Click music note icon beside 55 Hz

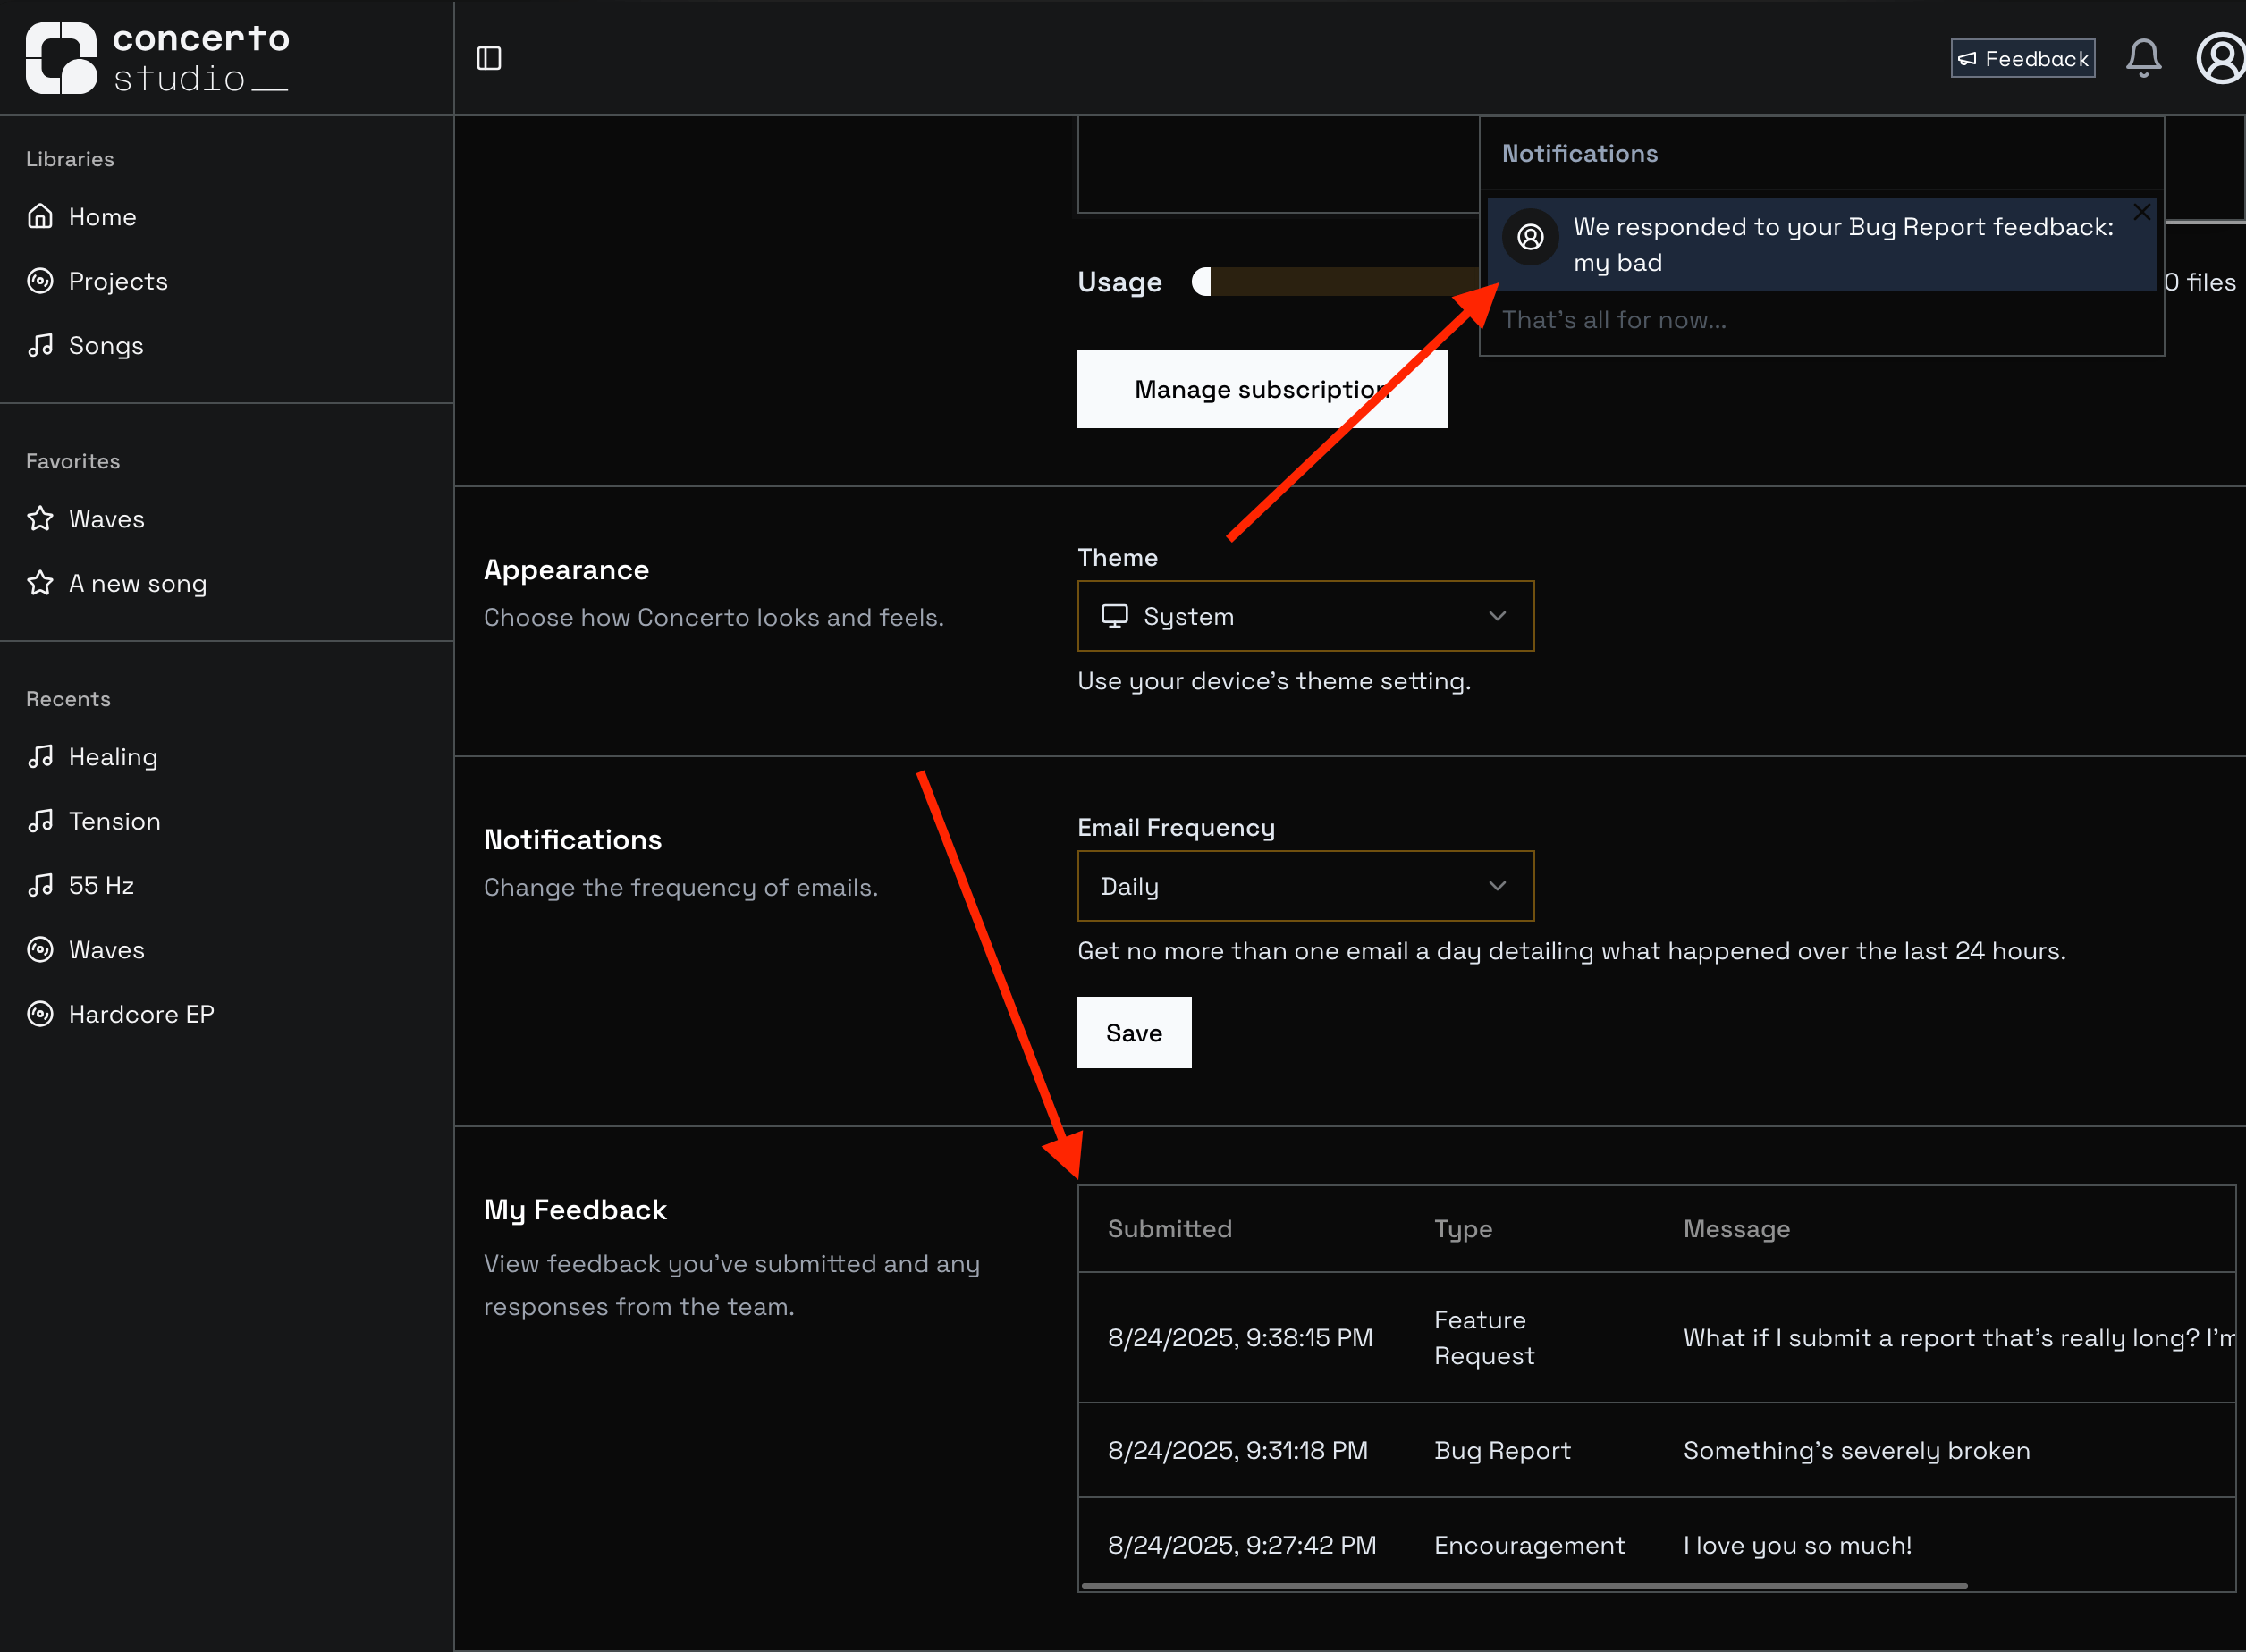click(x=40, y=885)
